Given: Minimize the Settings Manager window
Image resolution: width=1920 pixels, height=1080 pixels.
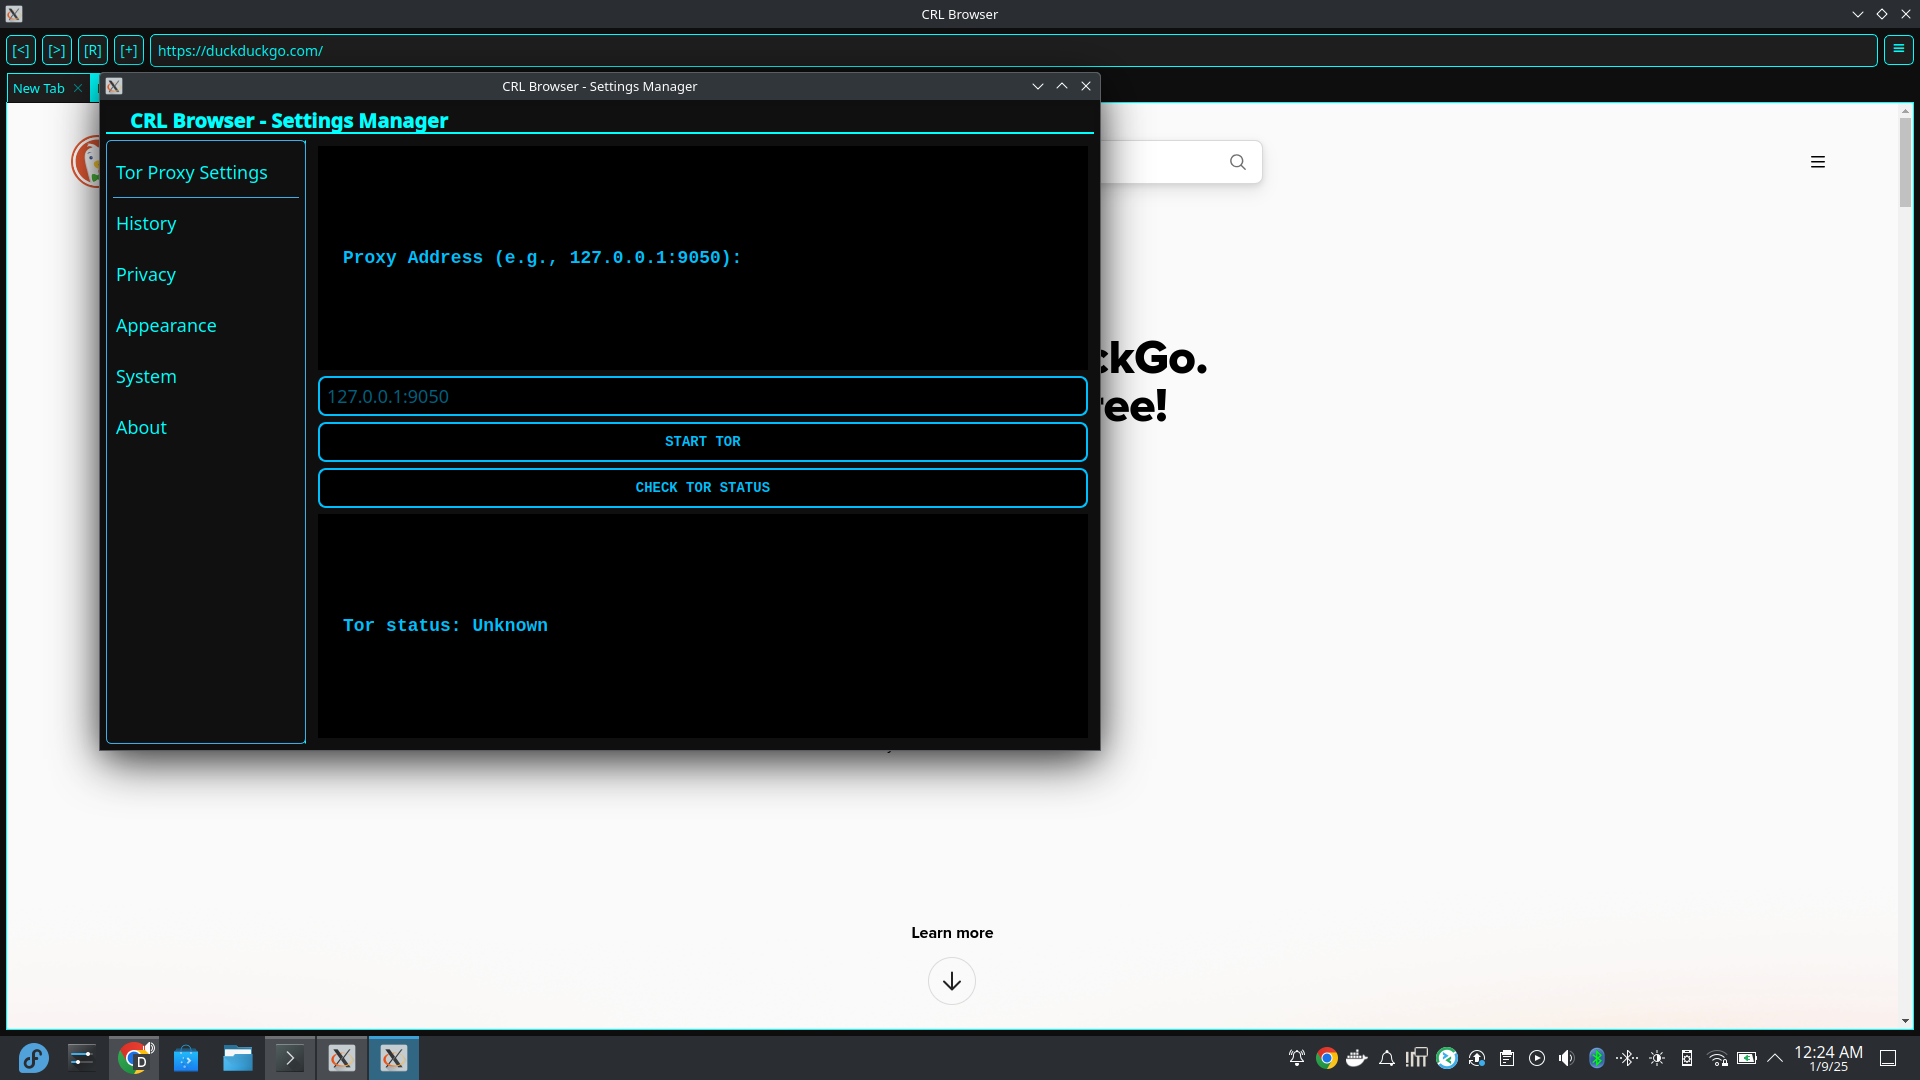Looking at the screenshot, I should pyautogui.click(x=1038, y=86).
